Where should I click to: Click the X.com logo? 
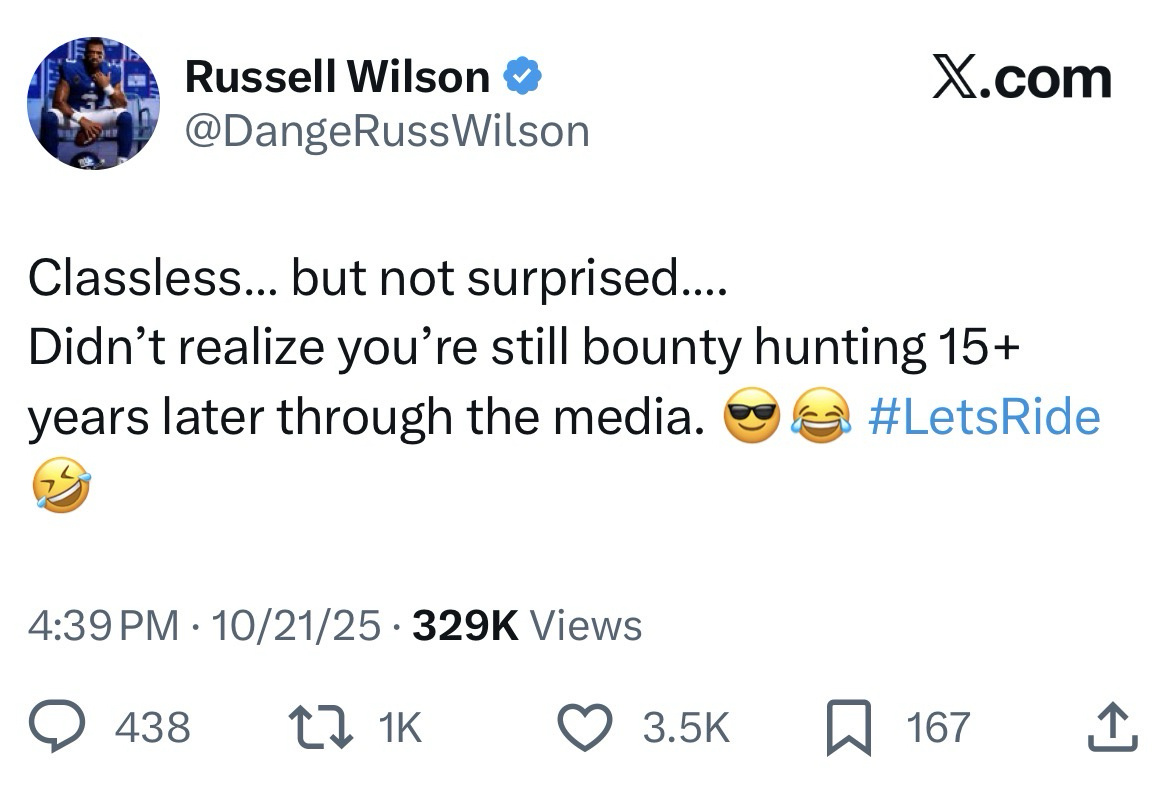pos(1021,78)
